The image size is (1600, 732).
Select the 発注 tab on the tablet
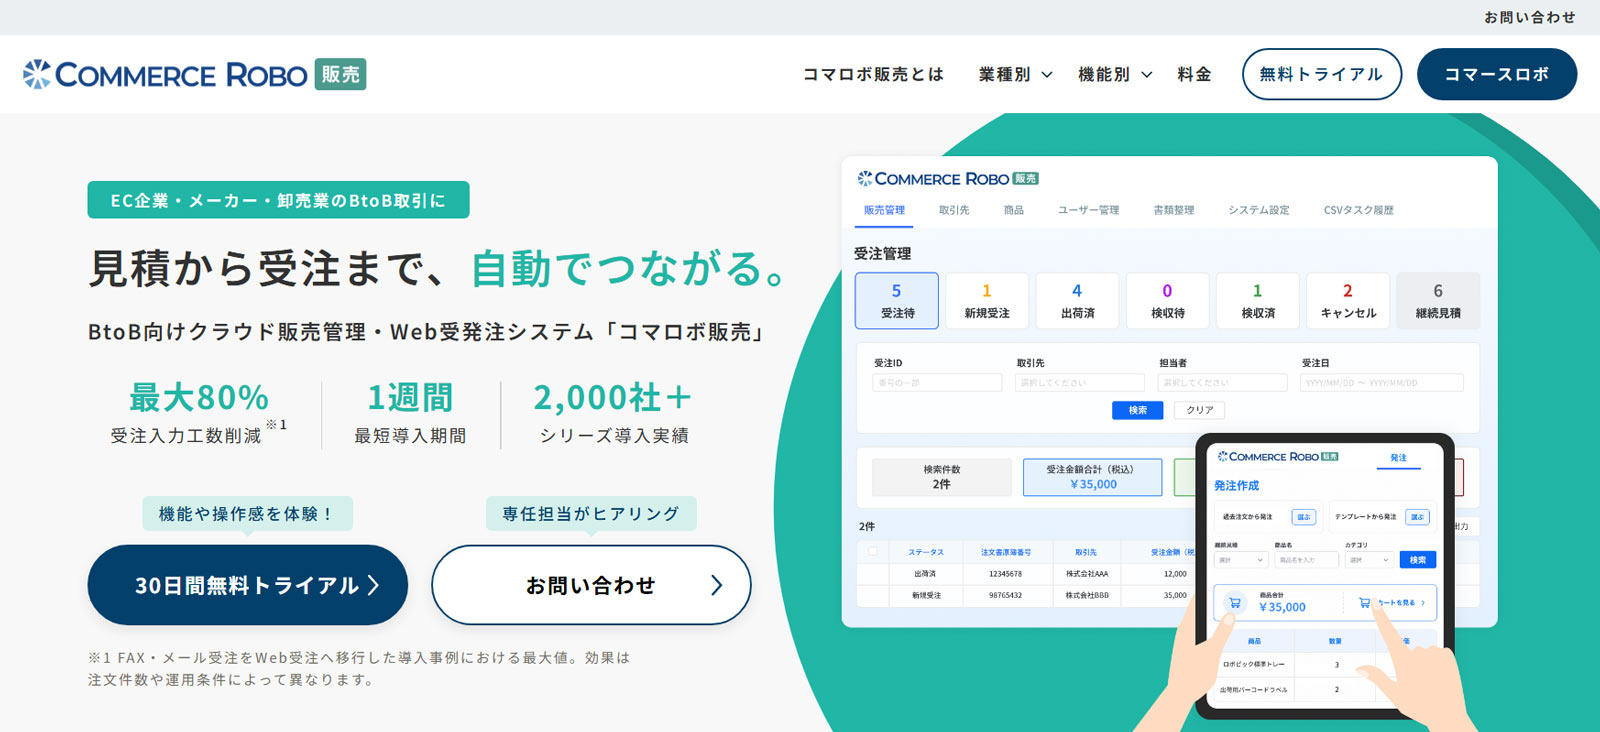1398,458
